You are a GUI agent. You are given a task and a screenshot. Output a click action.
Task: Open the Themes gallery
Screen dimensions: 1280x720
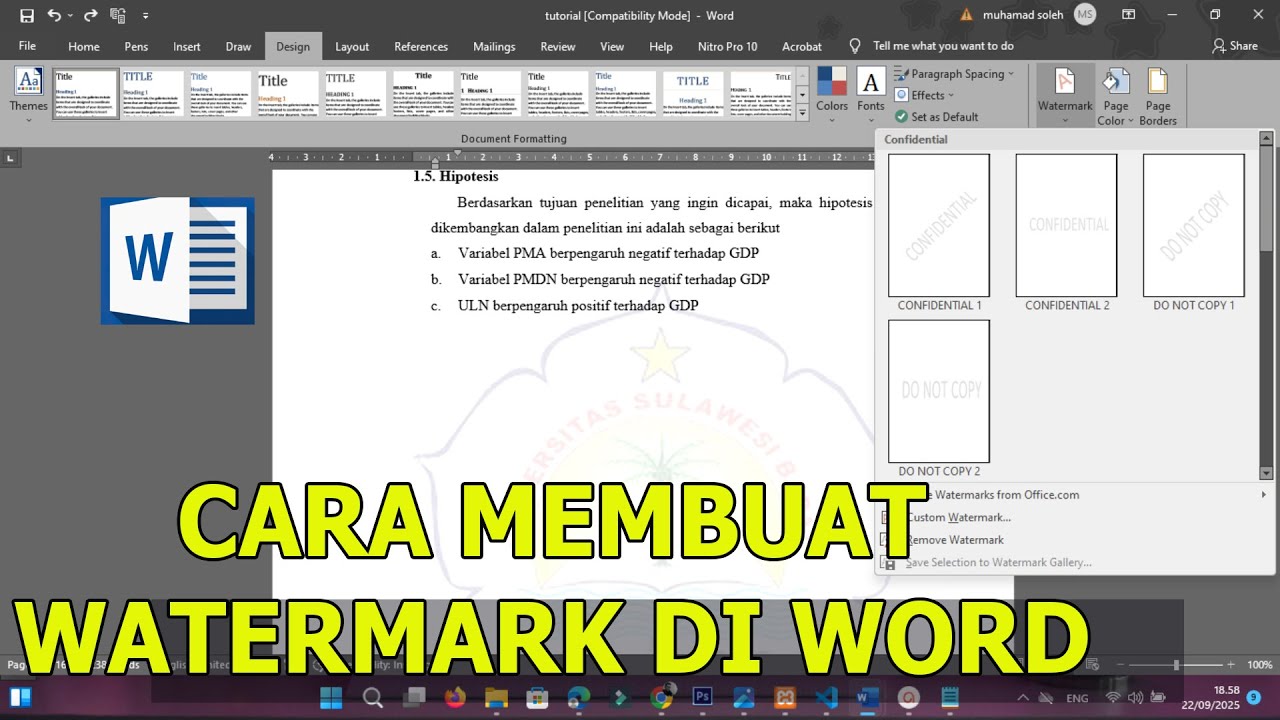click(28, 92)
